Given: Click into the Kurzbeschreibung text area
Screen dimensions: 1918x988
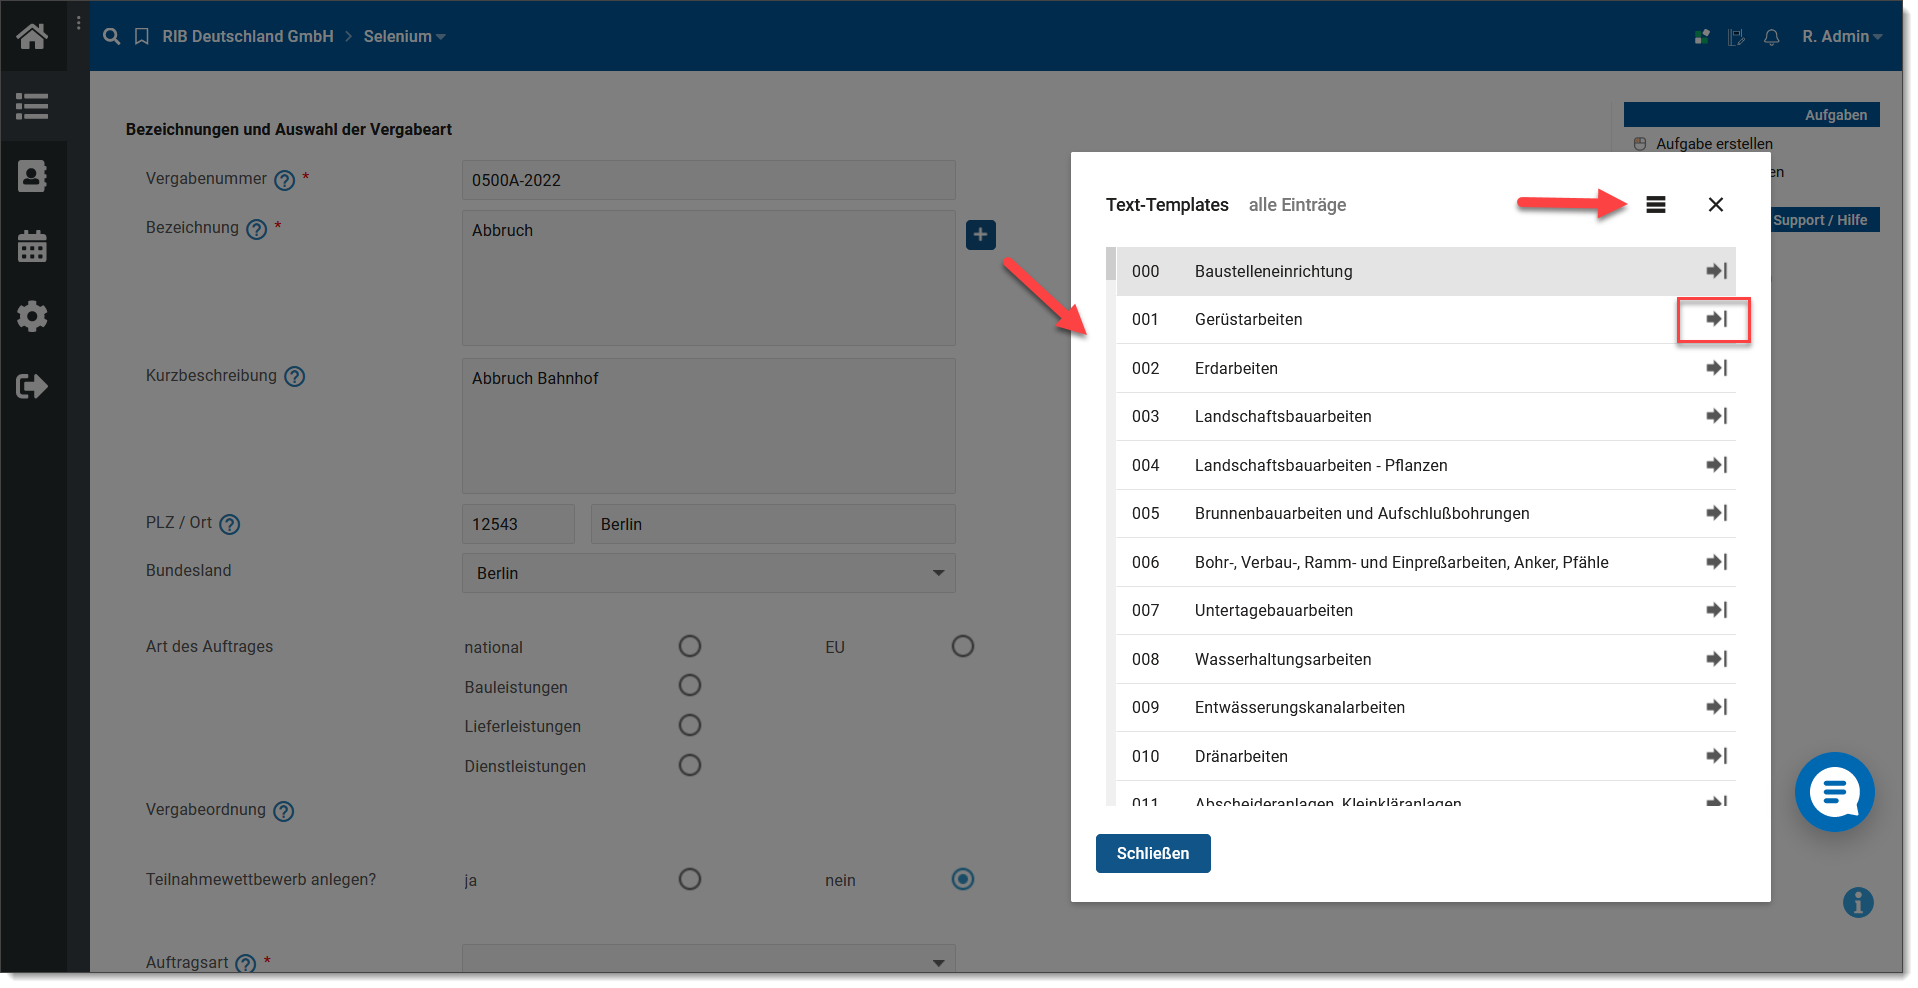Looking at the screenshot, I should point(708,426).
